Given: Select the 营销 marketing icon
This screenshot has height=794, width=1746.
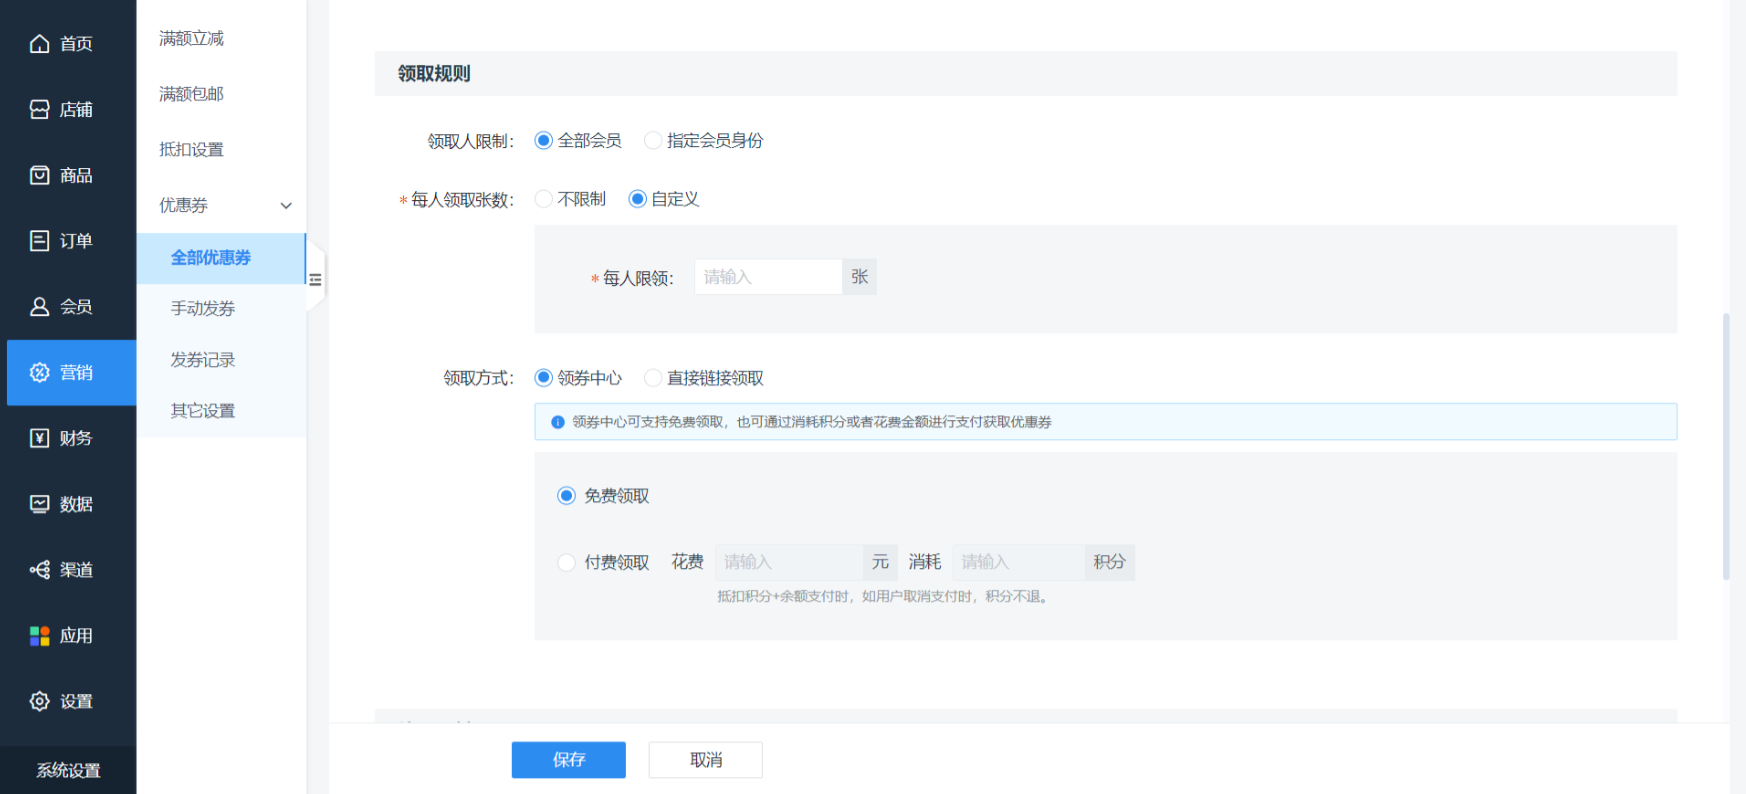Looking at the screenshot, I should click(40, 372).
